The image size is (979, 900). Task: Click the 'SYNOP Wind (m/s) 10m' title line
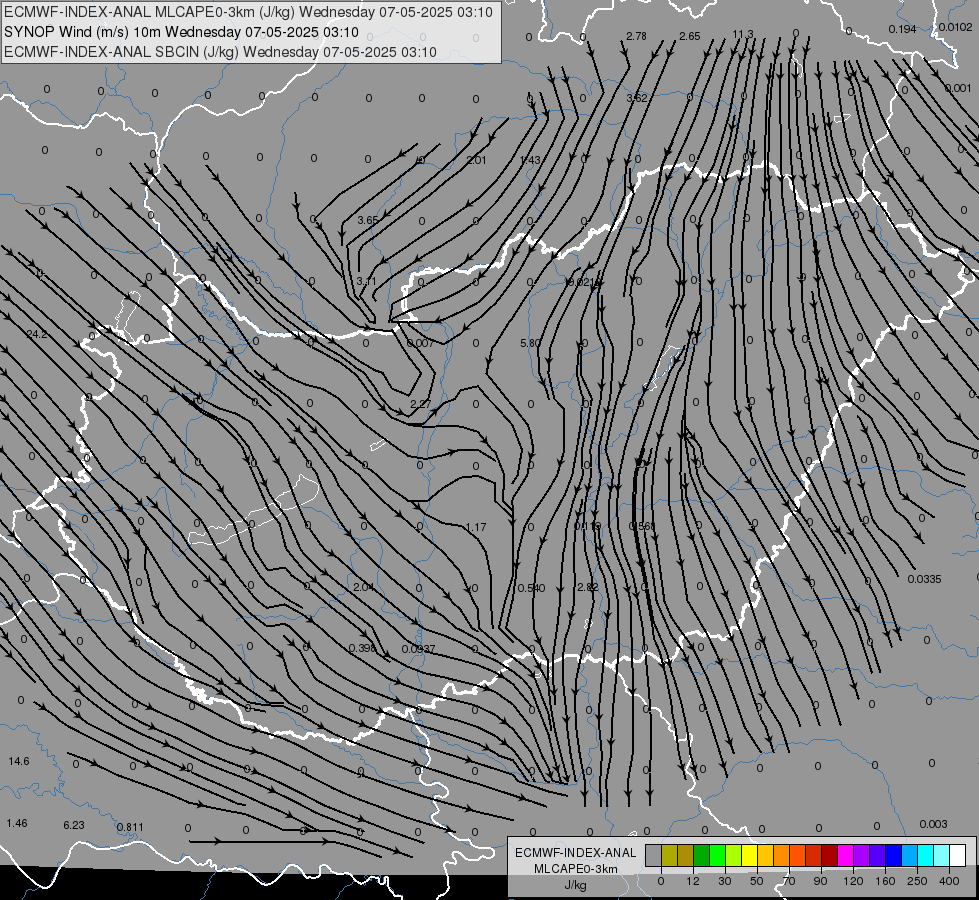click(x=181, y=32)
